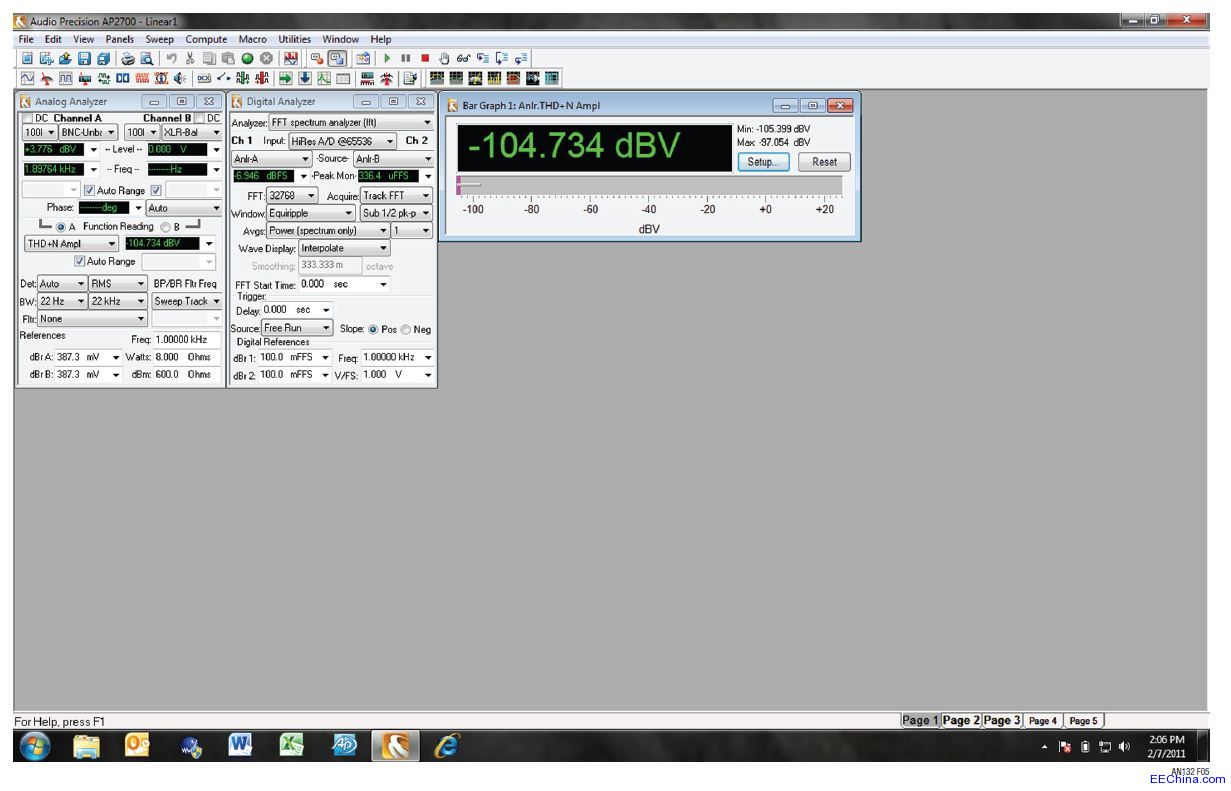Open the RMS detector dropdown

[118, 284]
